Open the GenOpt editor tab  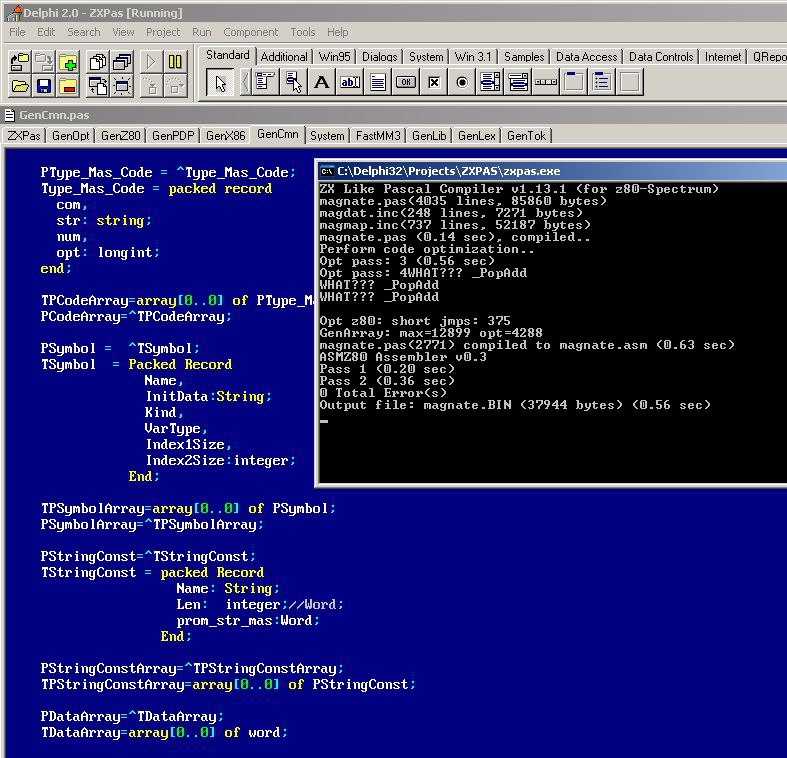(x=71, y=136)
